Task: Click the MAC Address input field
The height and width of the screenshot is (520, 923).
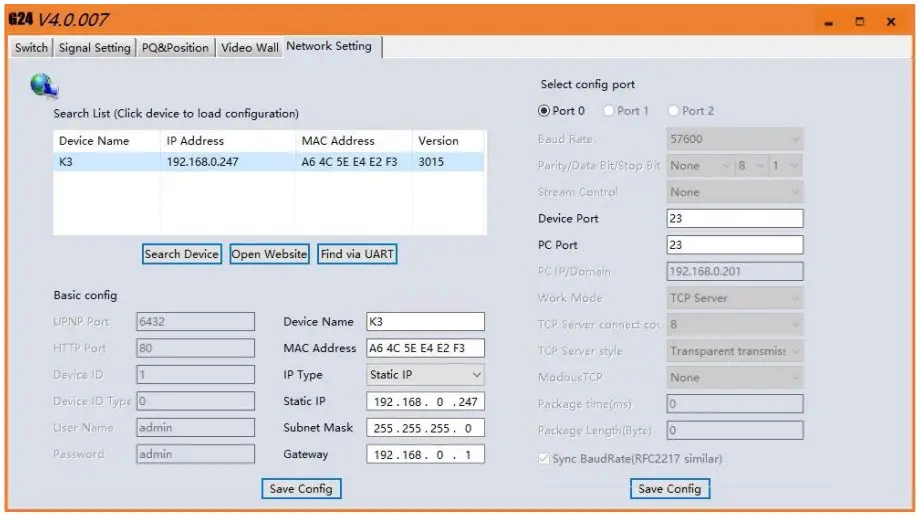Action: (426, 348)
